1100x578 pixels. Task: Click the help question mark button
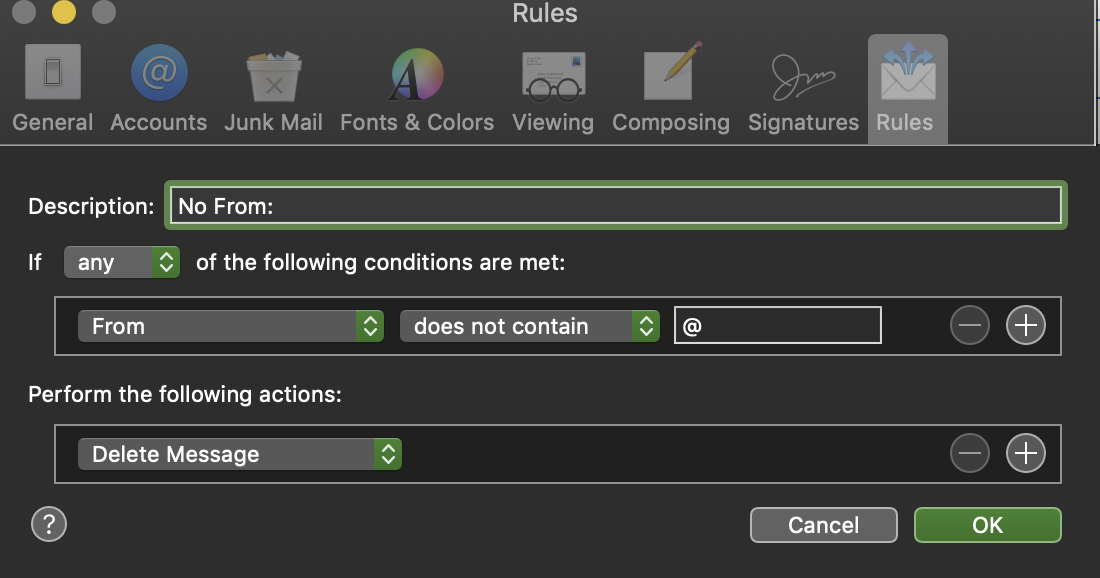(x=48, y=523)
